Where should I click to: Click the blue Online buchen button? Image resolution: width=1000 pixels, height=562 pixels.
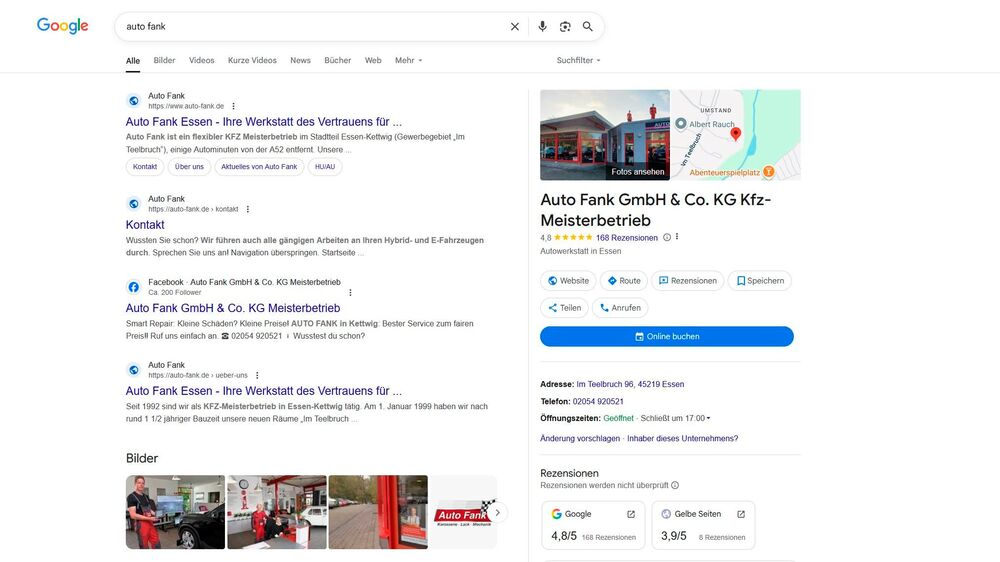click(666, 336)
